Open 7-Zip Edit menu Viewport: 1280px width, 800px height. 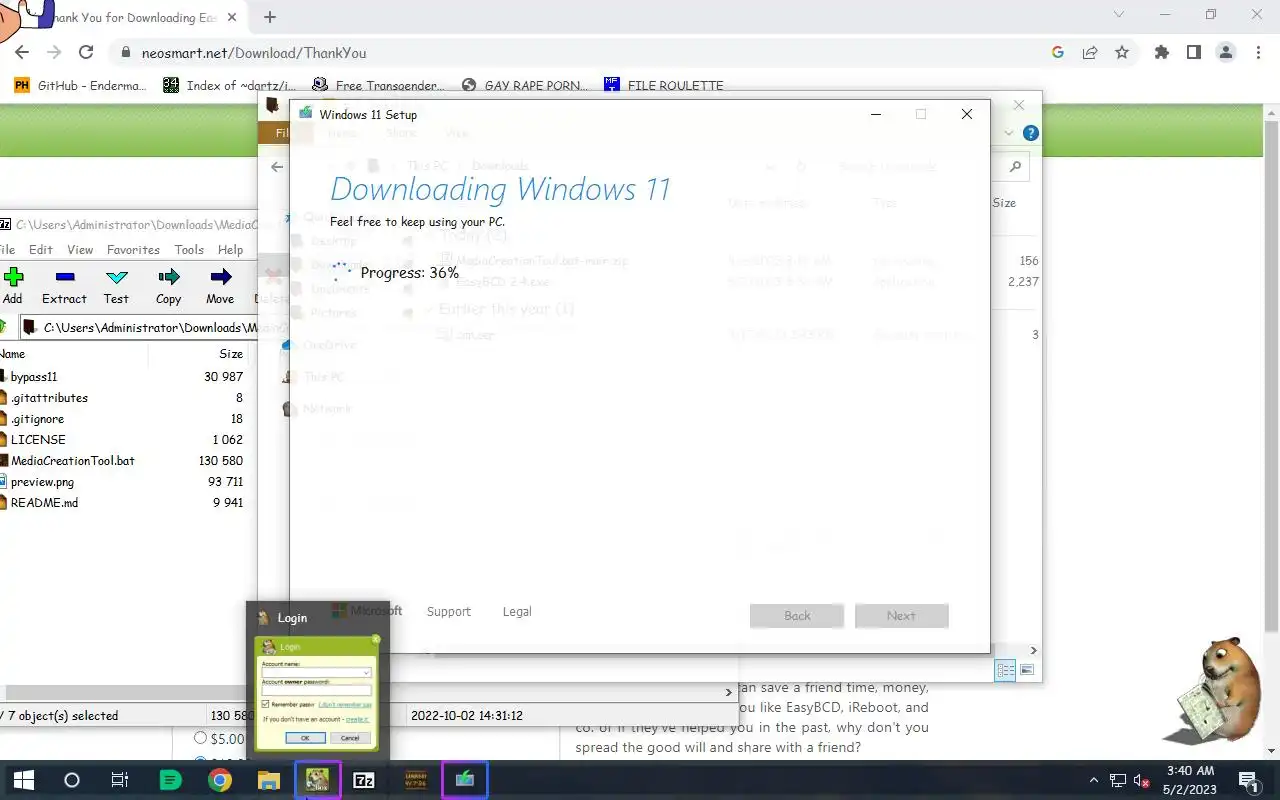tap(41, 250)
